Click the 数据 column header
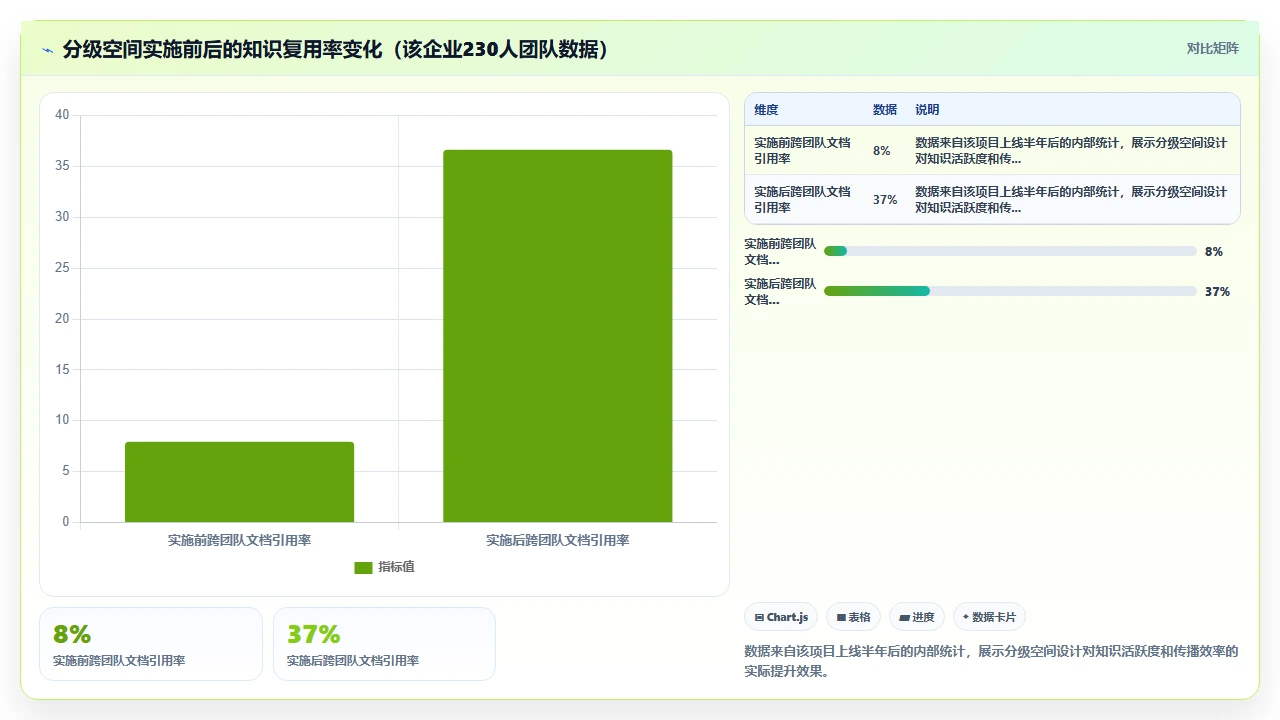The width and height of the screenshot is (1280, 720). [x=885, y=110]
